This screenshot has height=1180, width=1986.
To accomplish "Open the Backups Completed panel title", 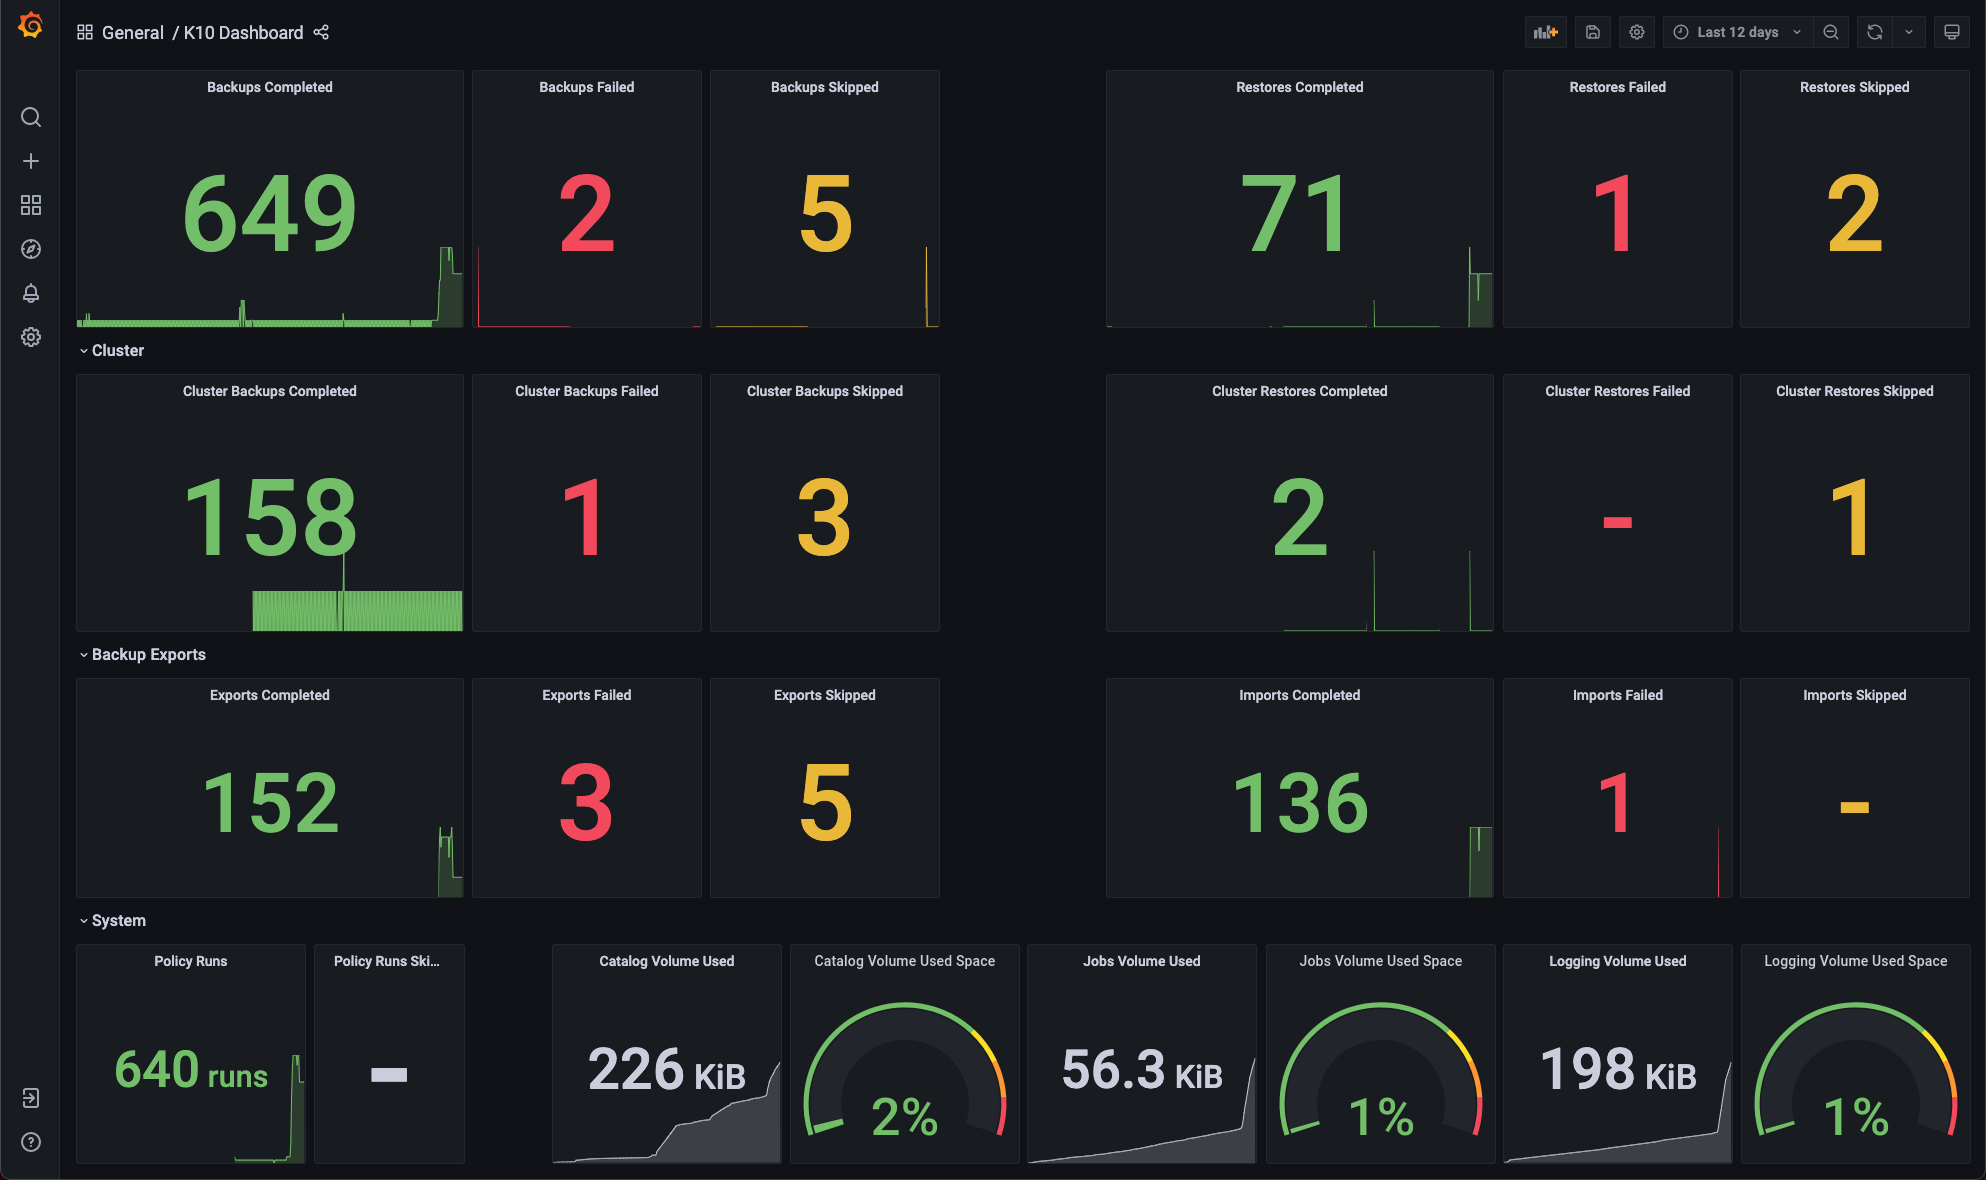I will 269,87.
